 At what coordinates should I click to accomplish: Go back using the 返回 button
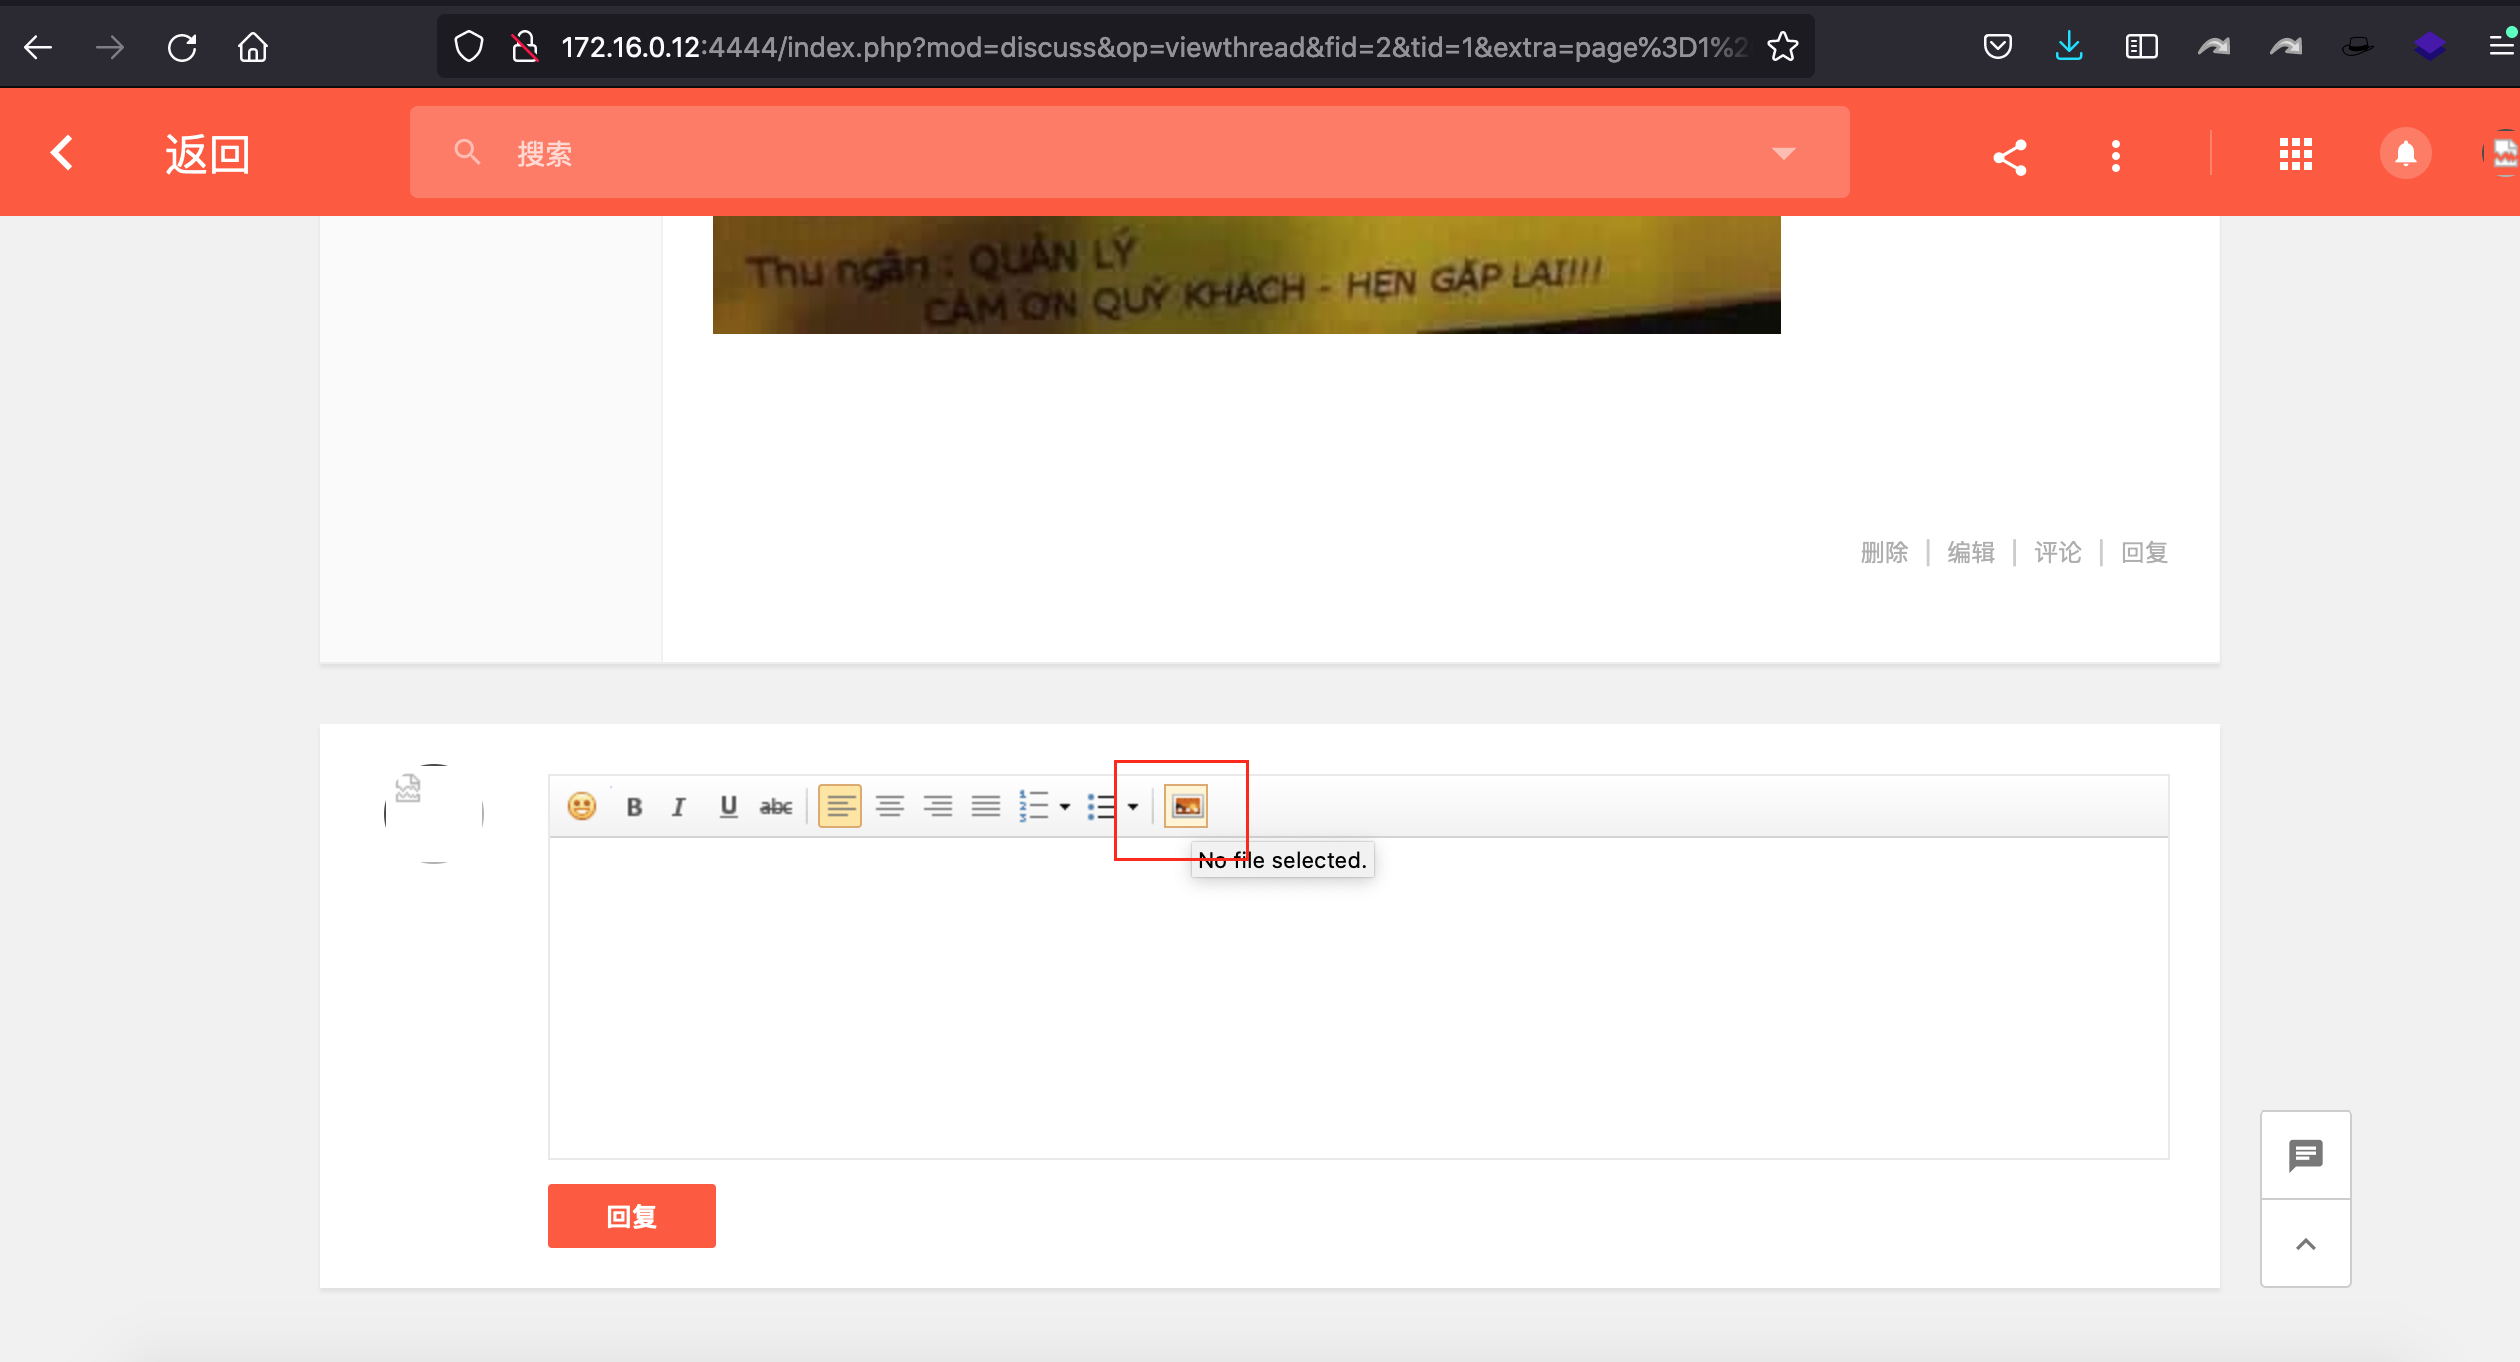[x=206, y=154]
